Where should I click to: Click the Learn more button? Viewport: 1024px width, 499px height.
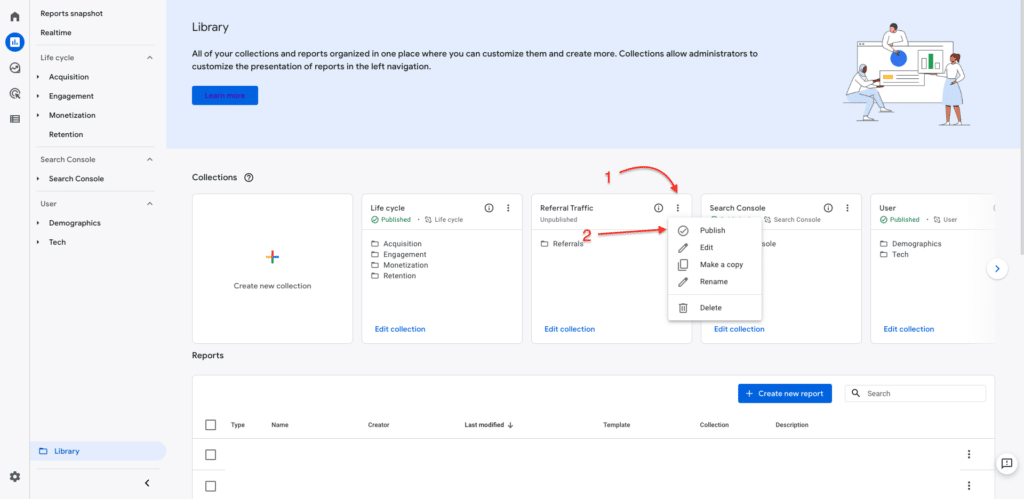[225, 95]
